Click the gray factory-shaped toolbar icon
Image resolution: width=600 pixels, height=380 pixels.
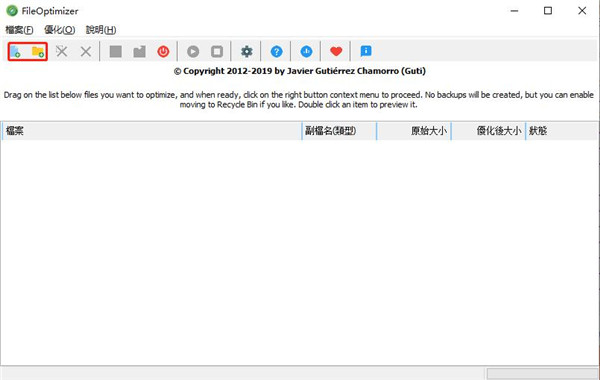139,51
